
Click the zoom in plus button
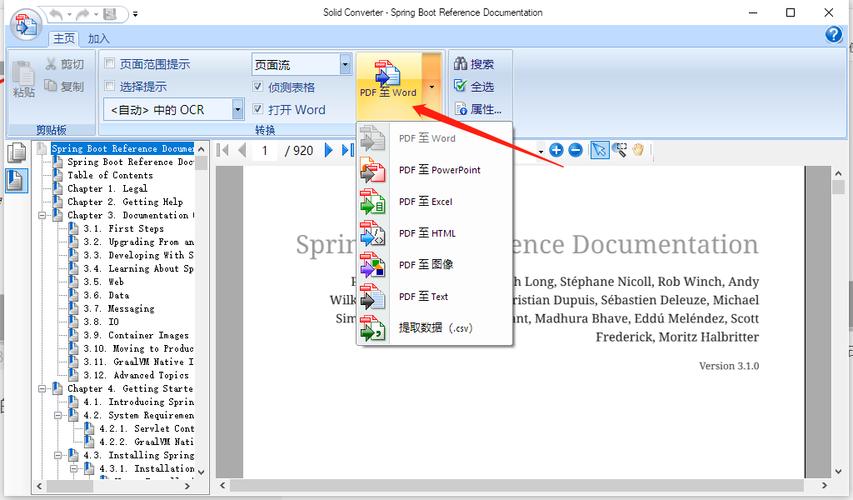coord(556,150)
